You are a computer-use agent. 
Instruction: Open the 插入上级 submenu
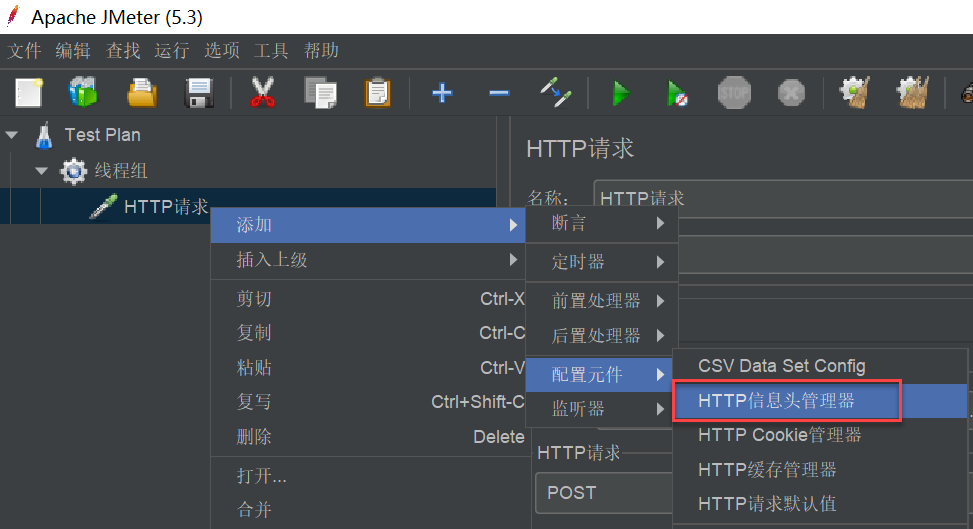(x=368, y=260)
